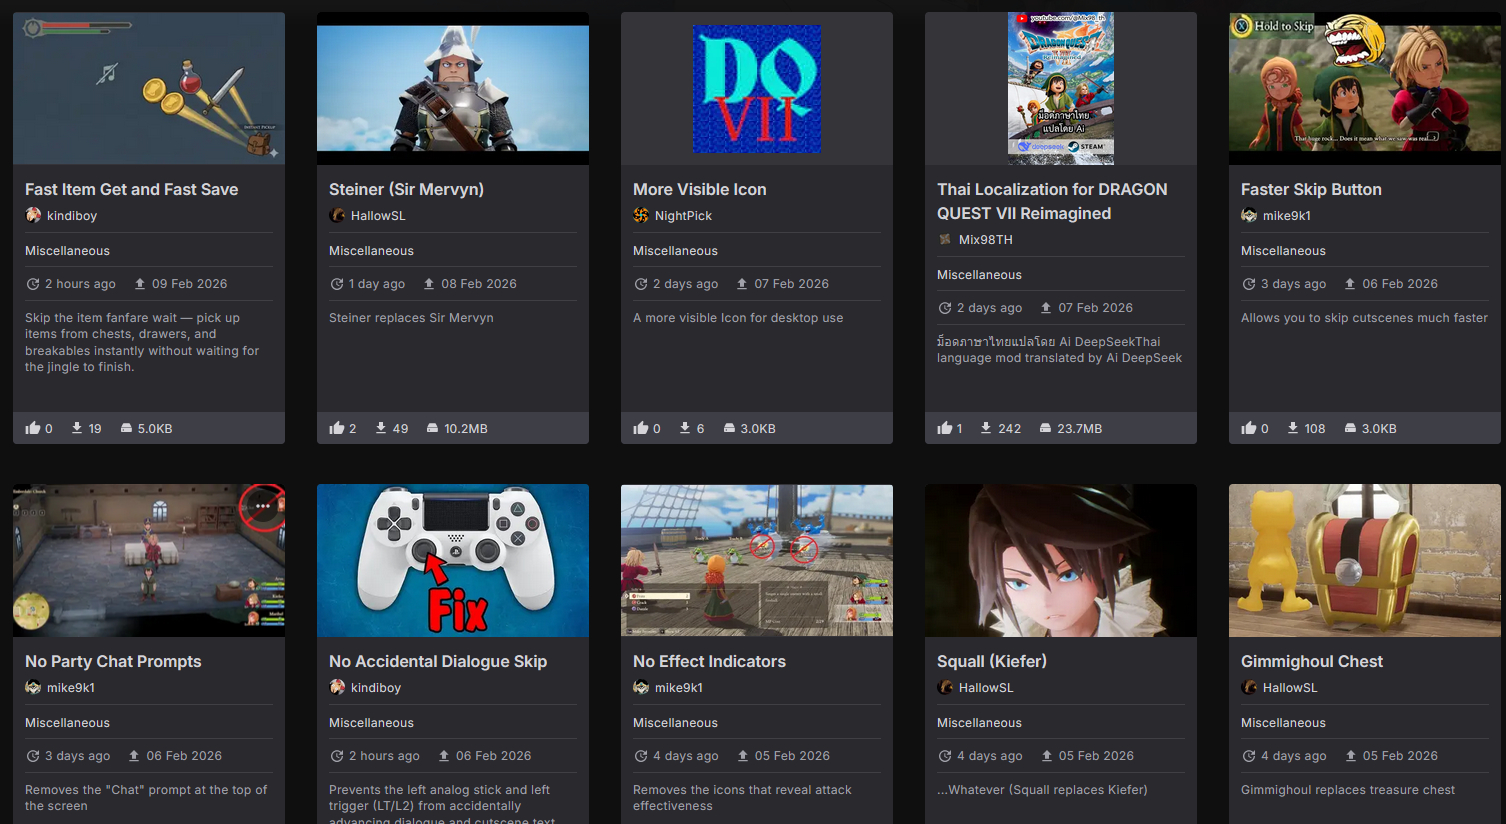Open the Gimmighoul Chest thumbnail image
The image size is (1506, 824).
[x=1365, y=561]
